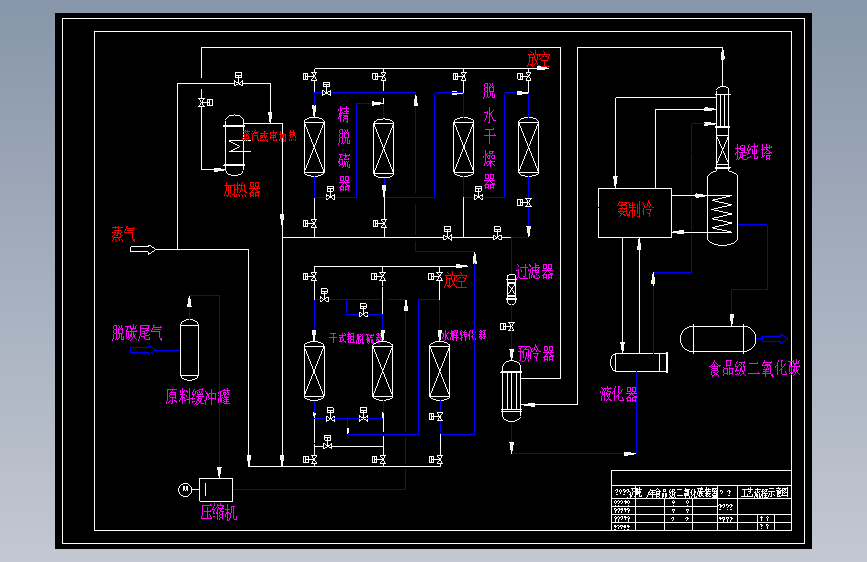Click the 水解转化器 label

[463, 335]
